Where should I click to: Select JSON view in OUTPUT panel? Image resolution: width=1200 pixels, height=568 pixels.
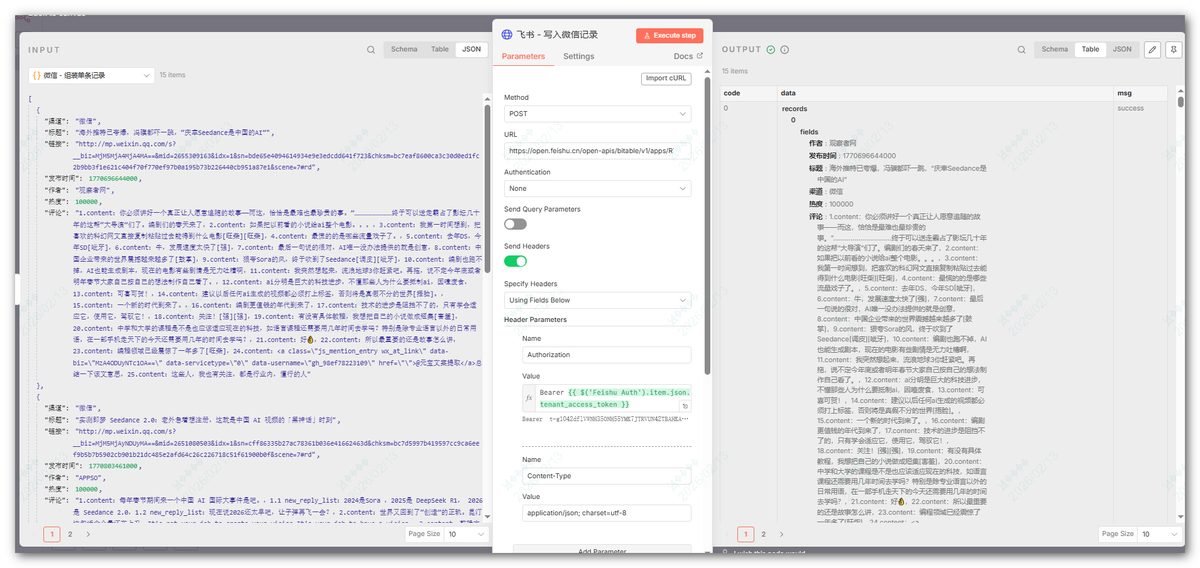tap(1122, 49)
